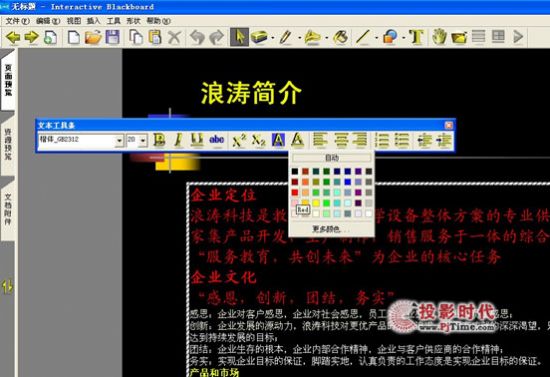Toggle bold formatting in text toolbar
This screenshot has width=550, height=377.
point(159,140)
